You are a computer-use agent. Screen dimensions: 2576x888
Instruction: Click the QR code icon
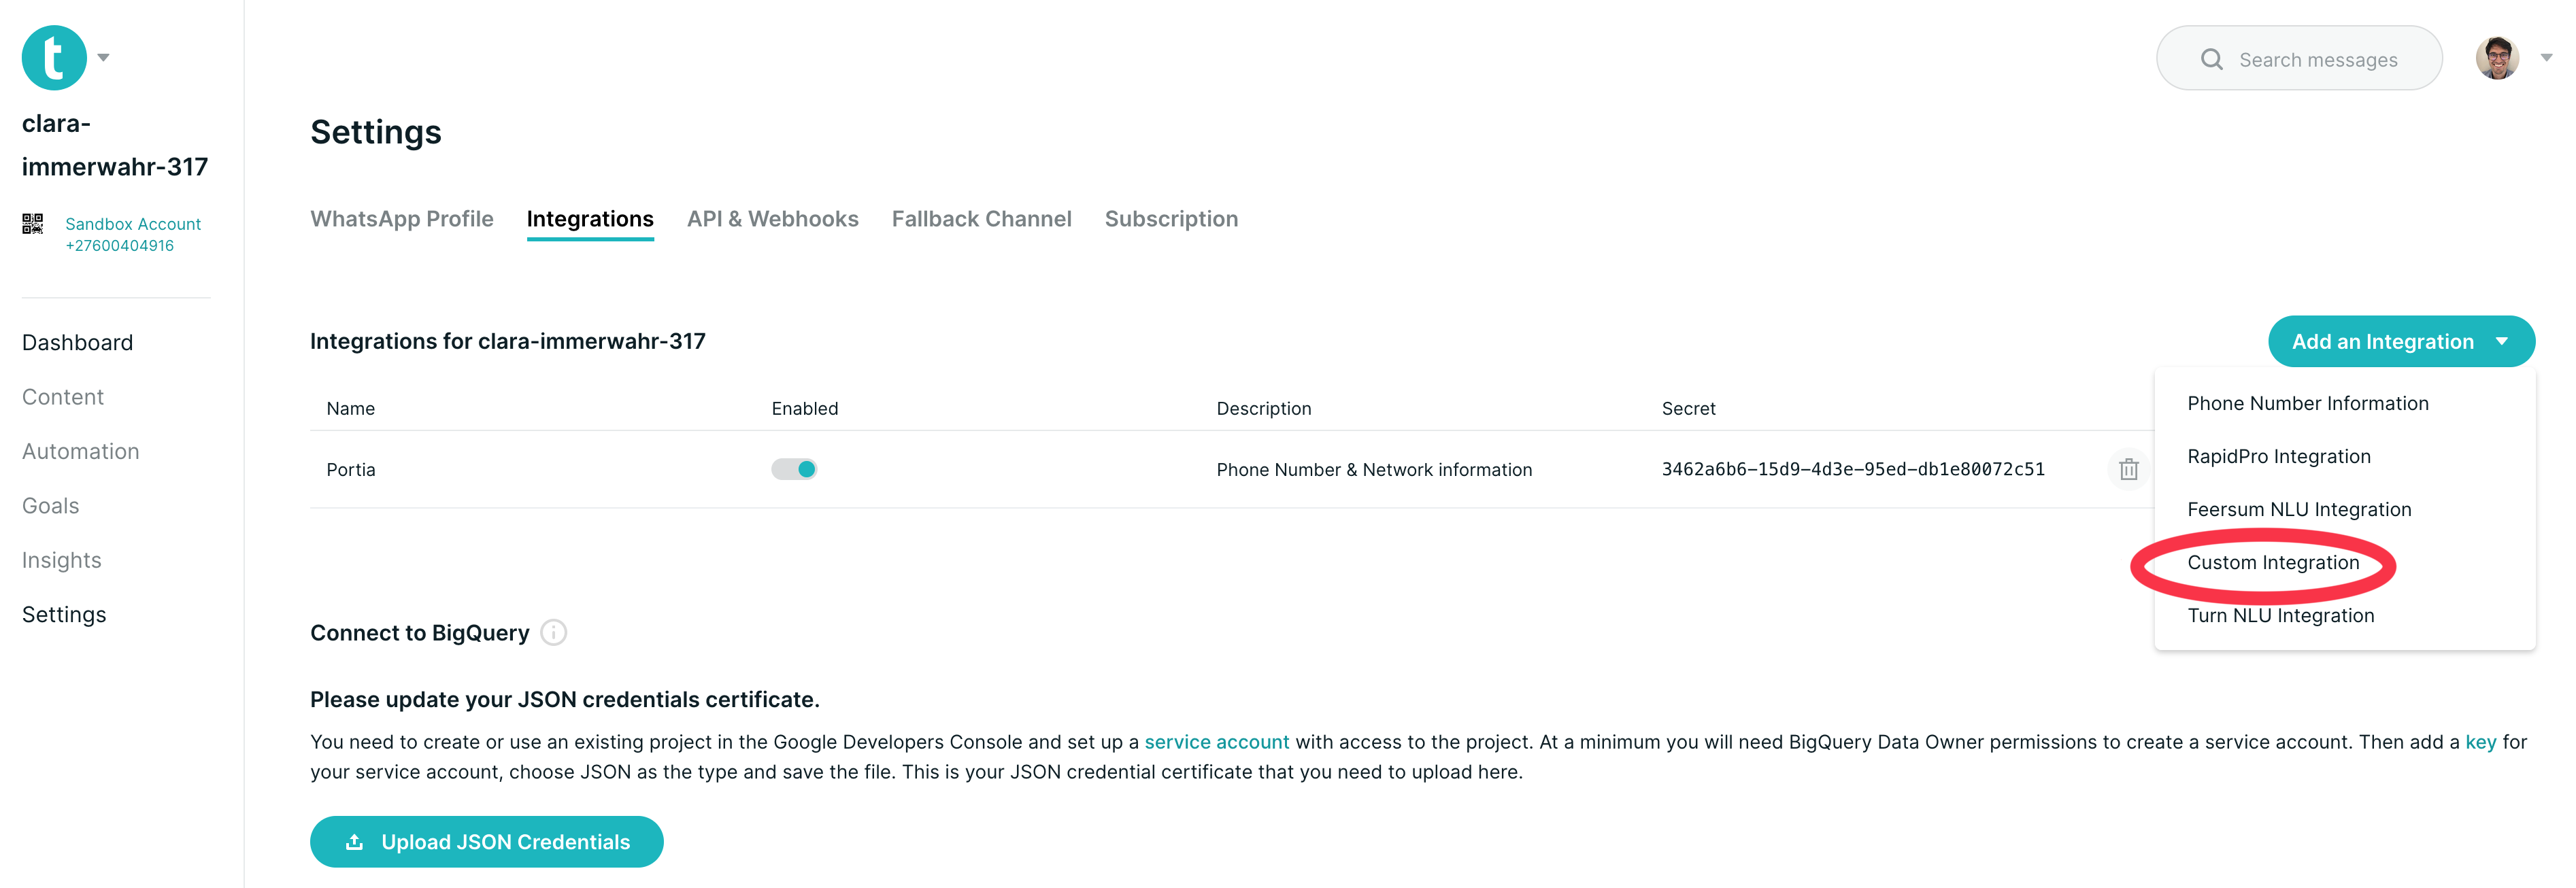click(x=33, y=224)
